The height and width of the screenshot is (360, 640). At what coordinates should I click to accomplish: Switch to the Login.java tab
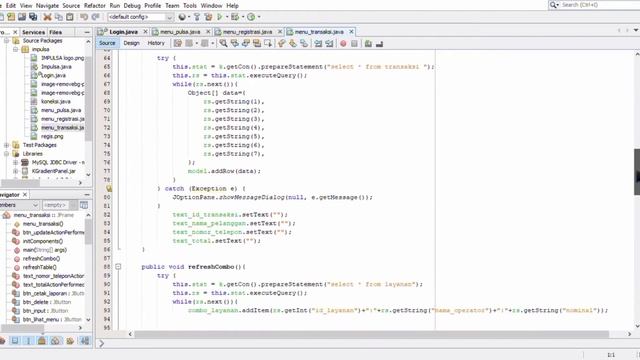(123, 32)
